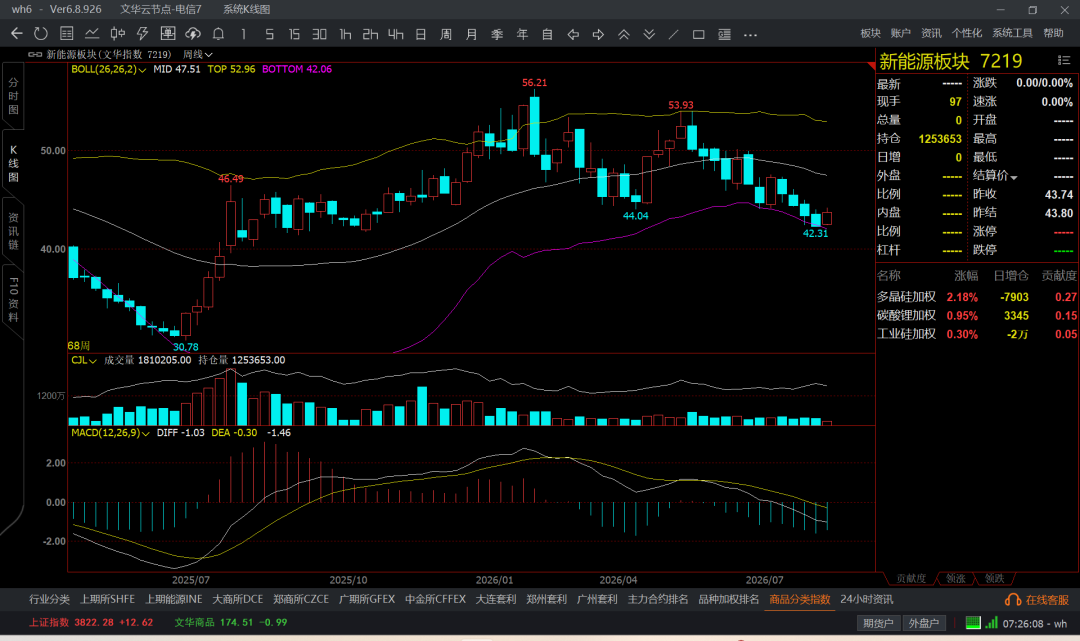Open the 大商所DCE tab

238,599
